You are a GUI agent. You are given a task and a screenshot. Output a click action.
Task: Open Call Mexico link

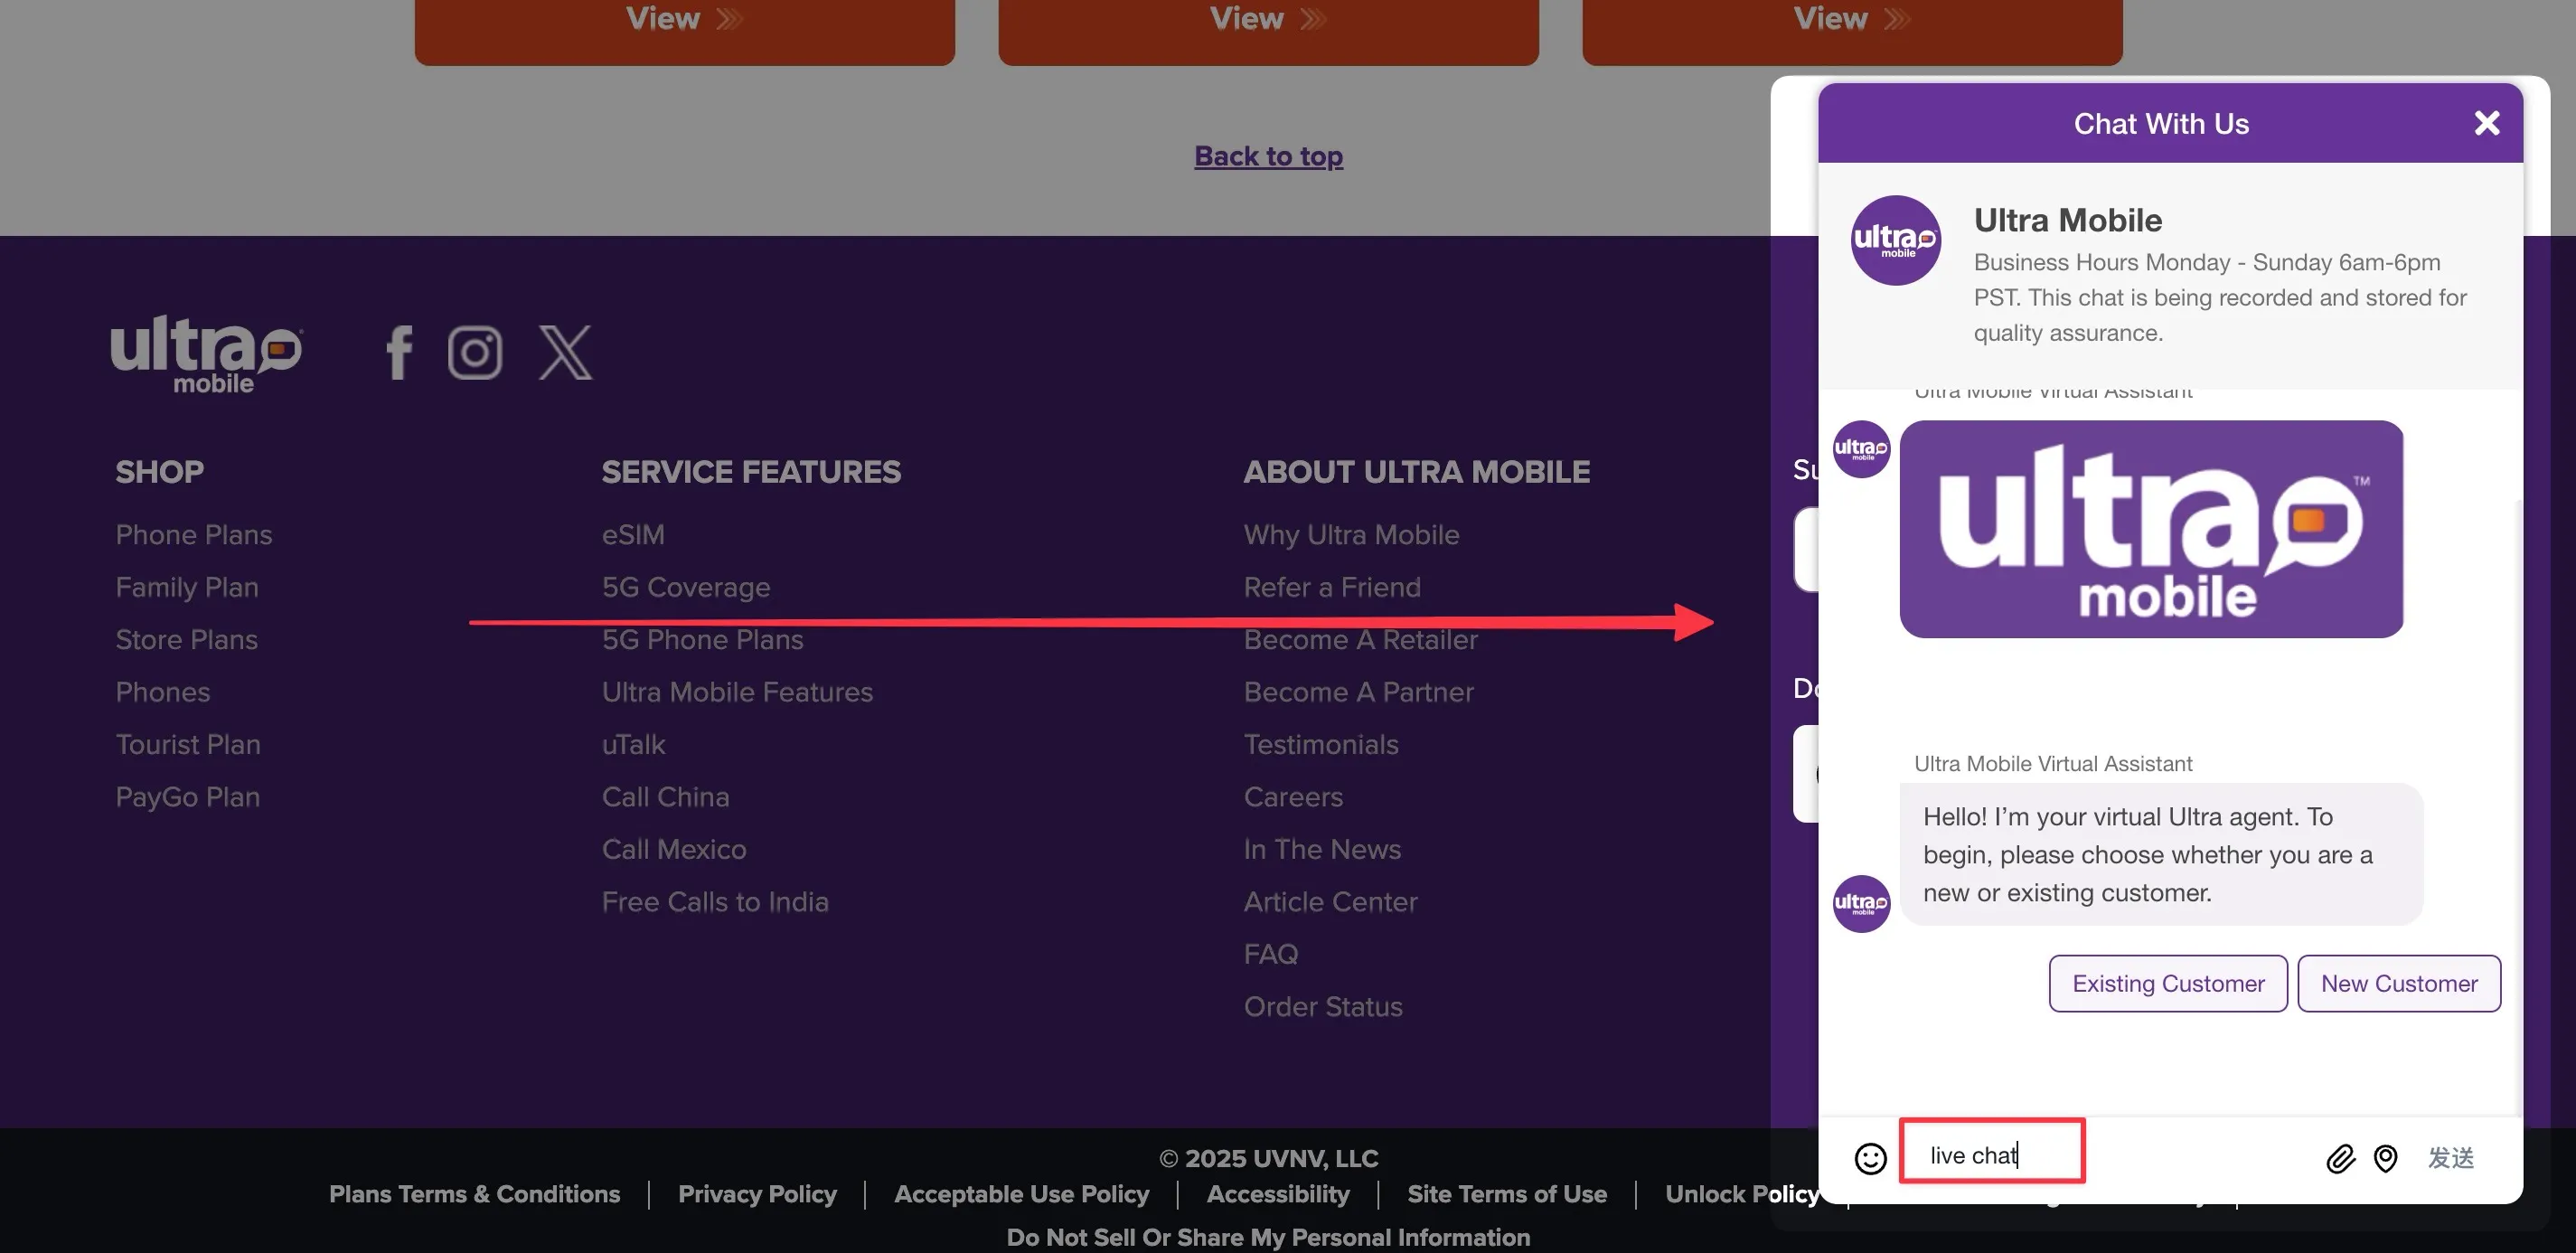pos(674,850)
